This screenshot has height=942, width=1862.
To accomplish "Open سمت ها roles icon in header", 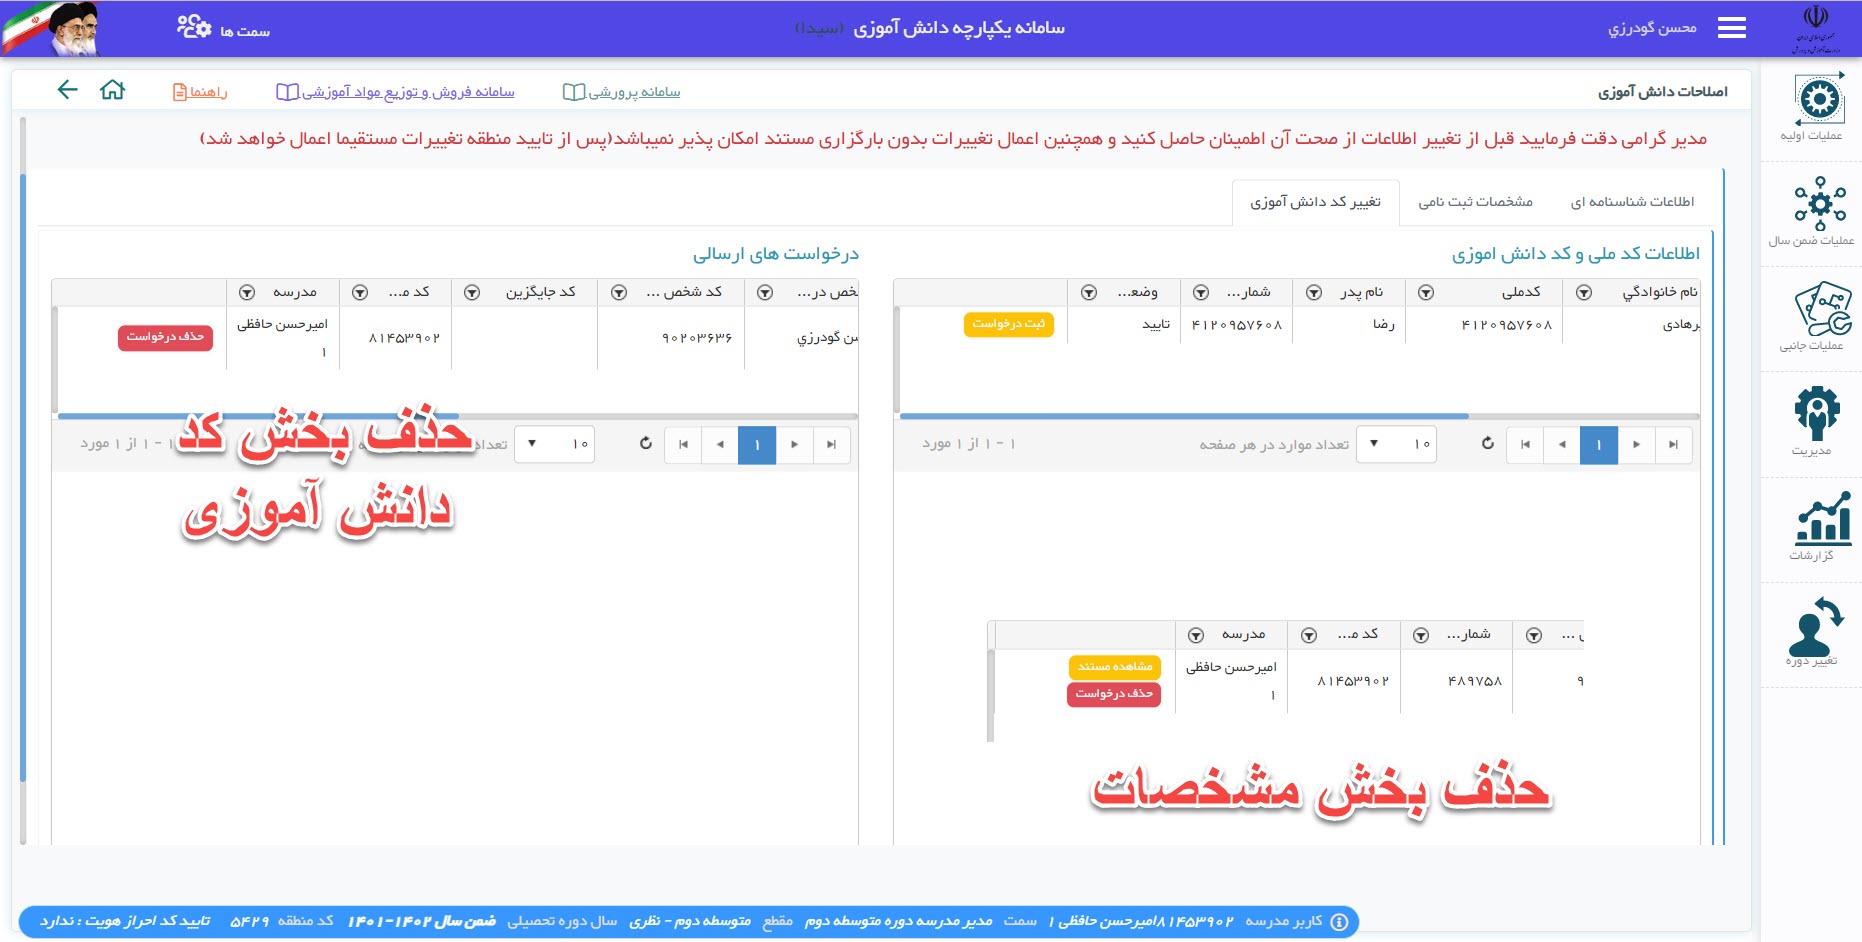I will click(195, 27).
